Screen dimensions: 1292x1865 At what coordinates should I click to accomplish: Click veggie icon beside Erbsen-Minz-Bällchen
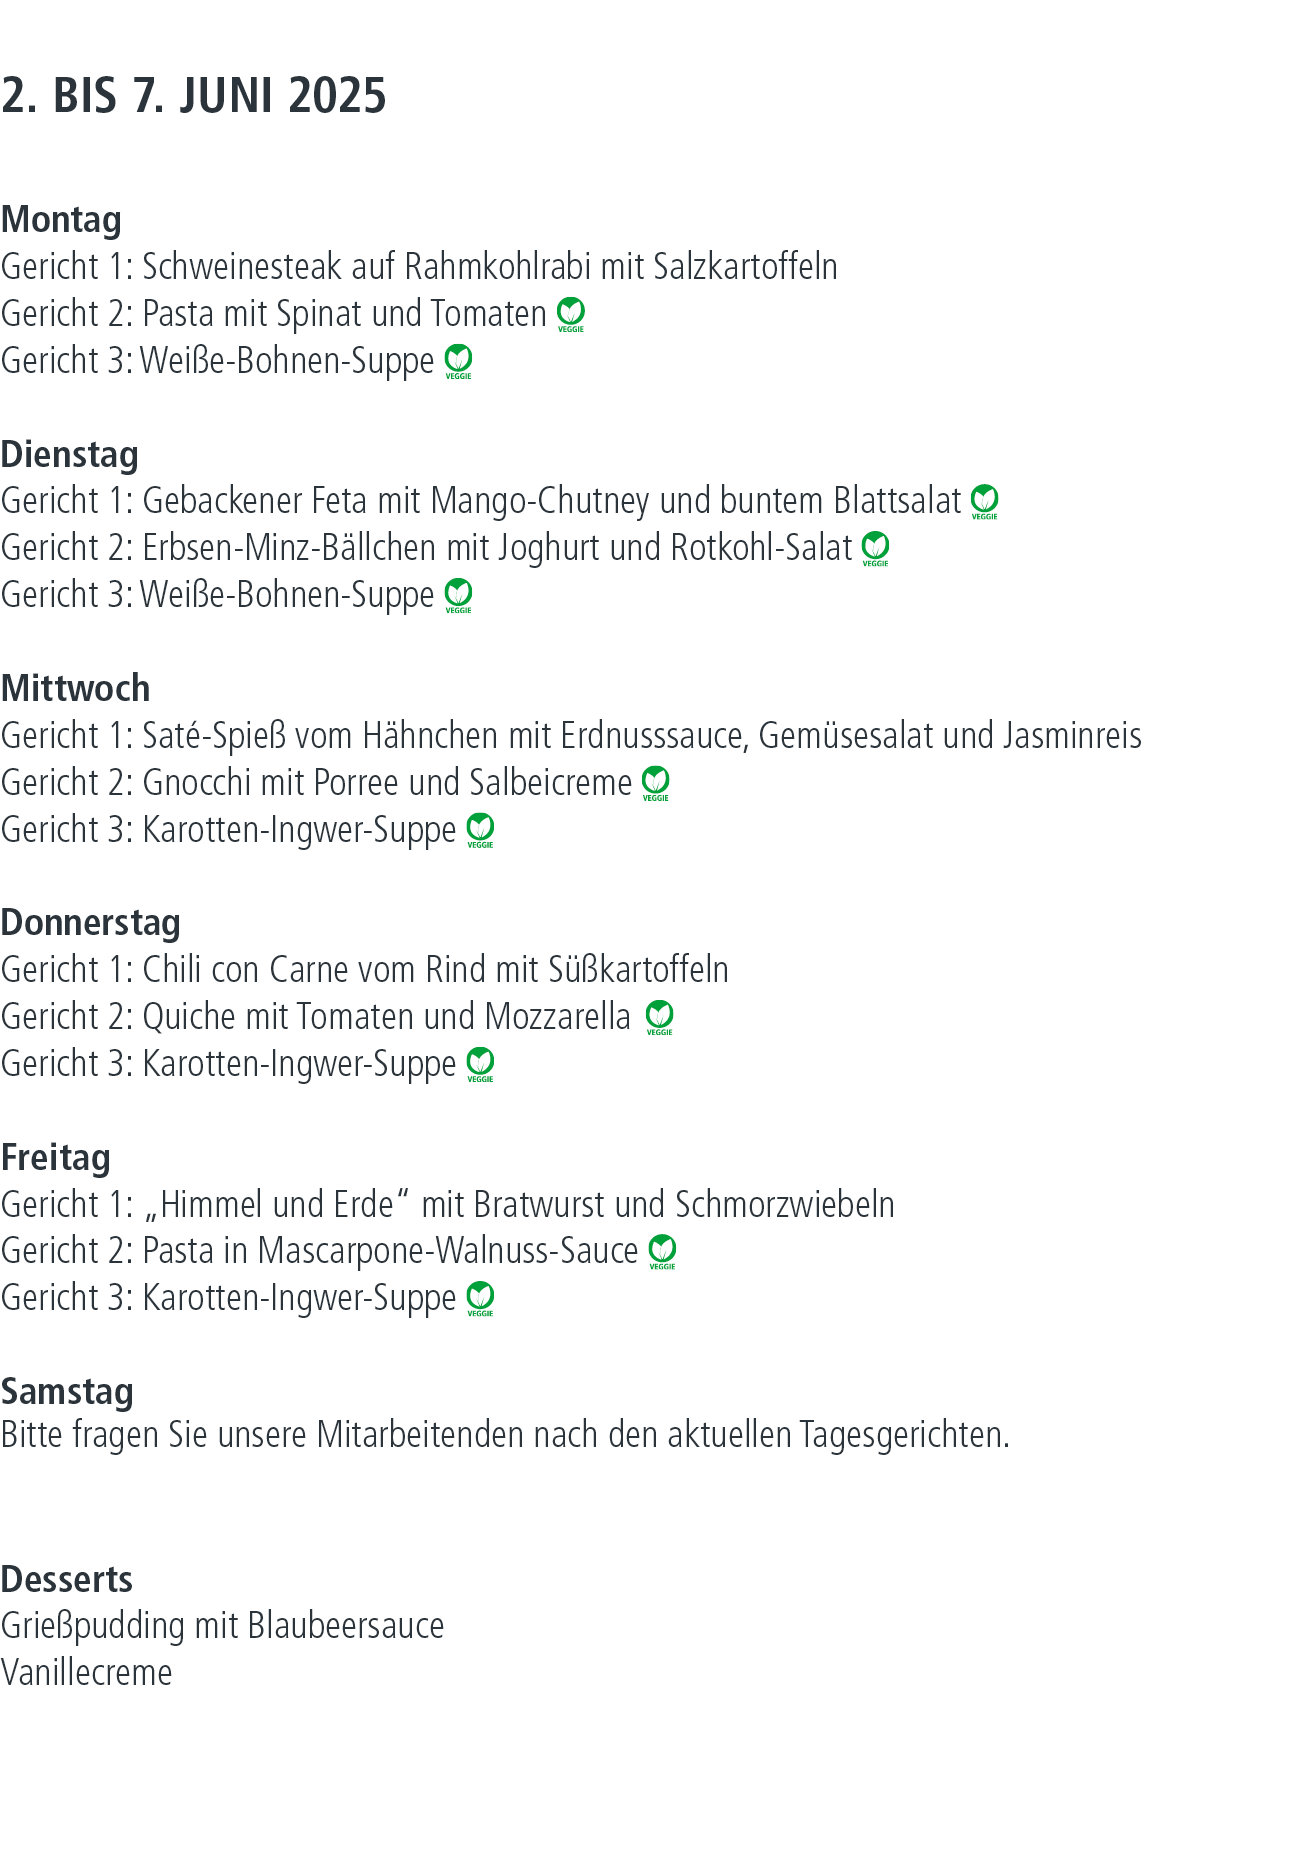coord(876,549)
